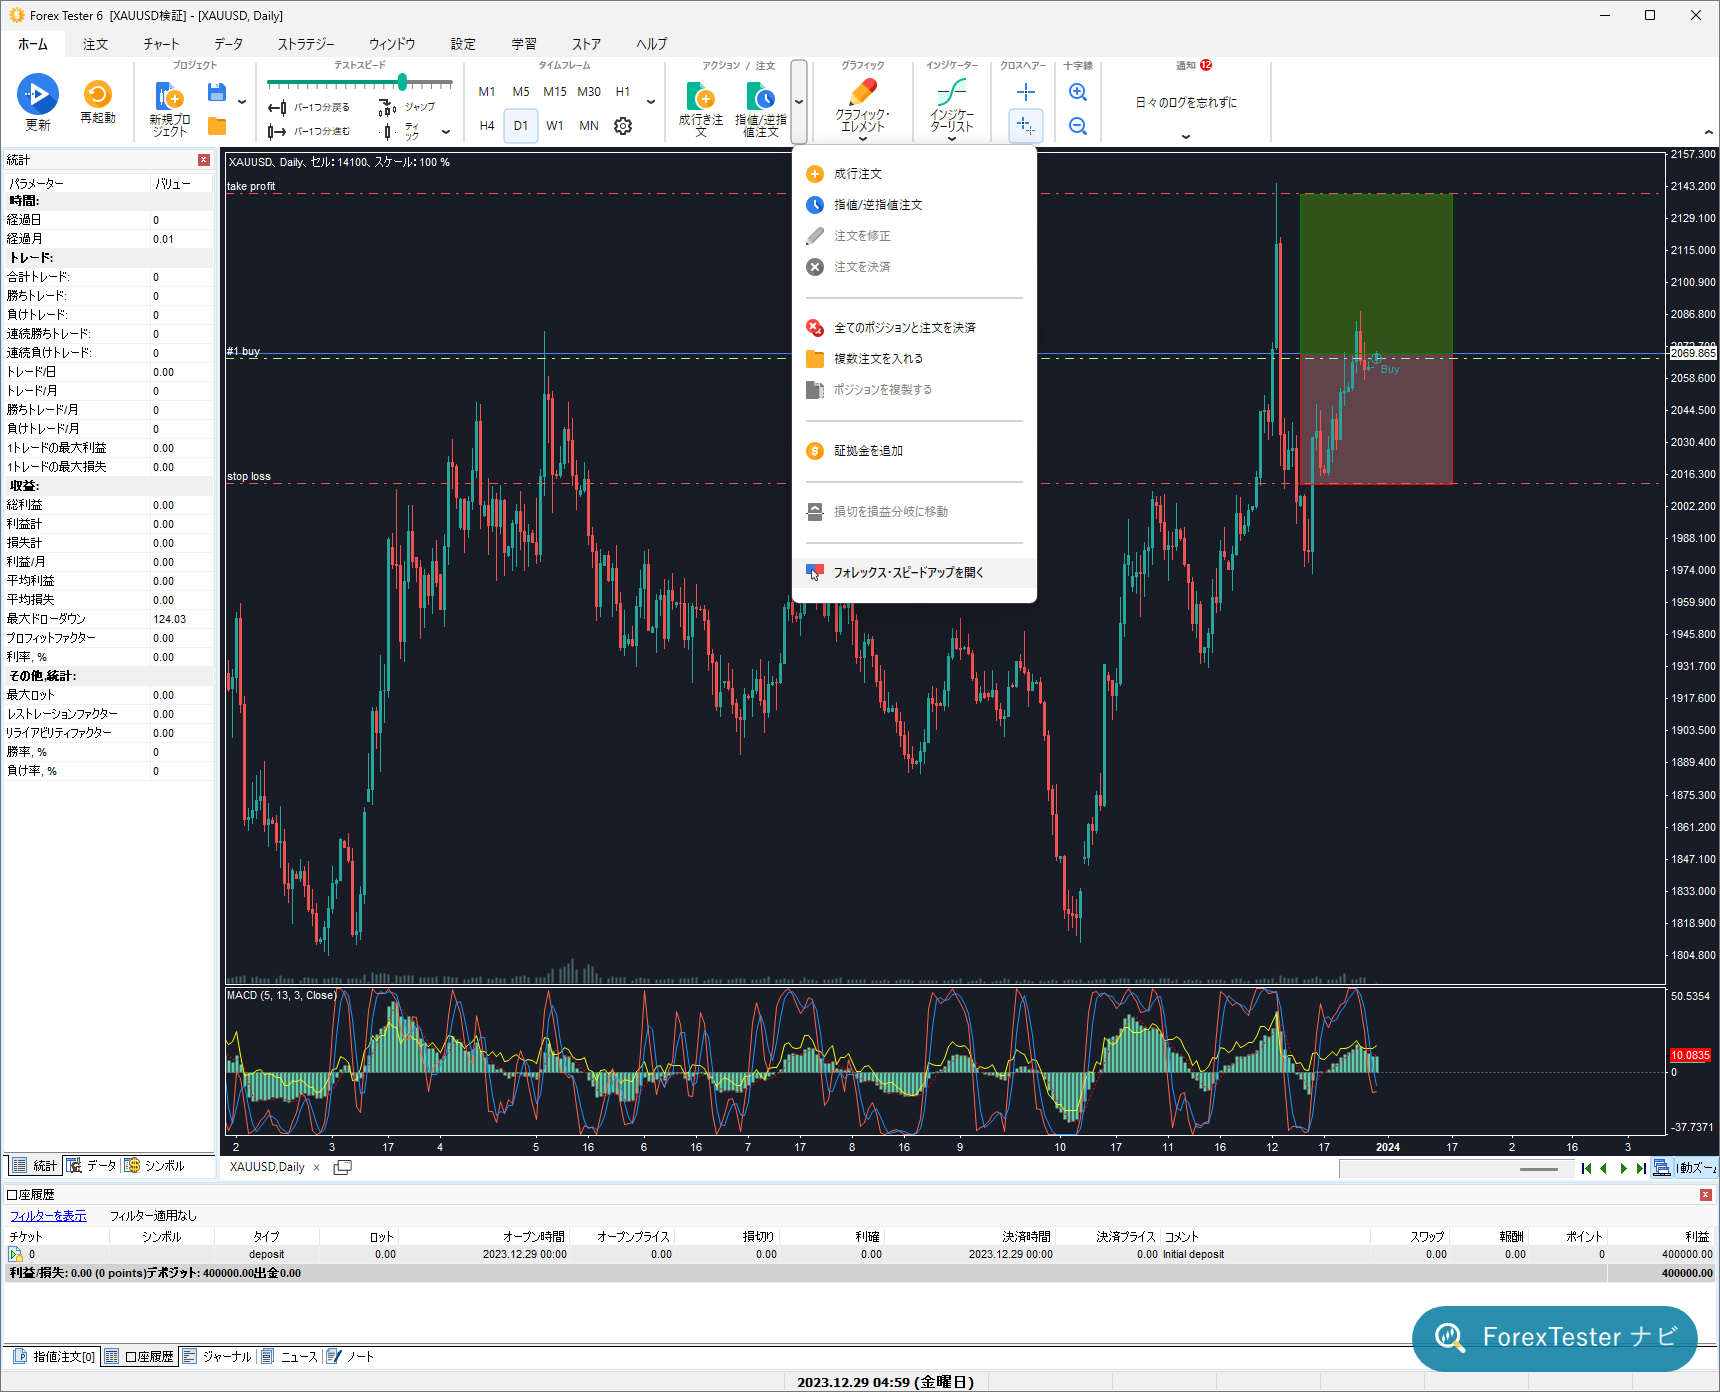Select the H1 timeframe

click(623, 92)
